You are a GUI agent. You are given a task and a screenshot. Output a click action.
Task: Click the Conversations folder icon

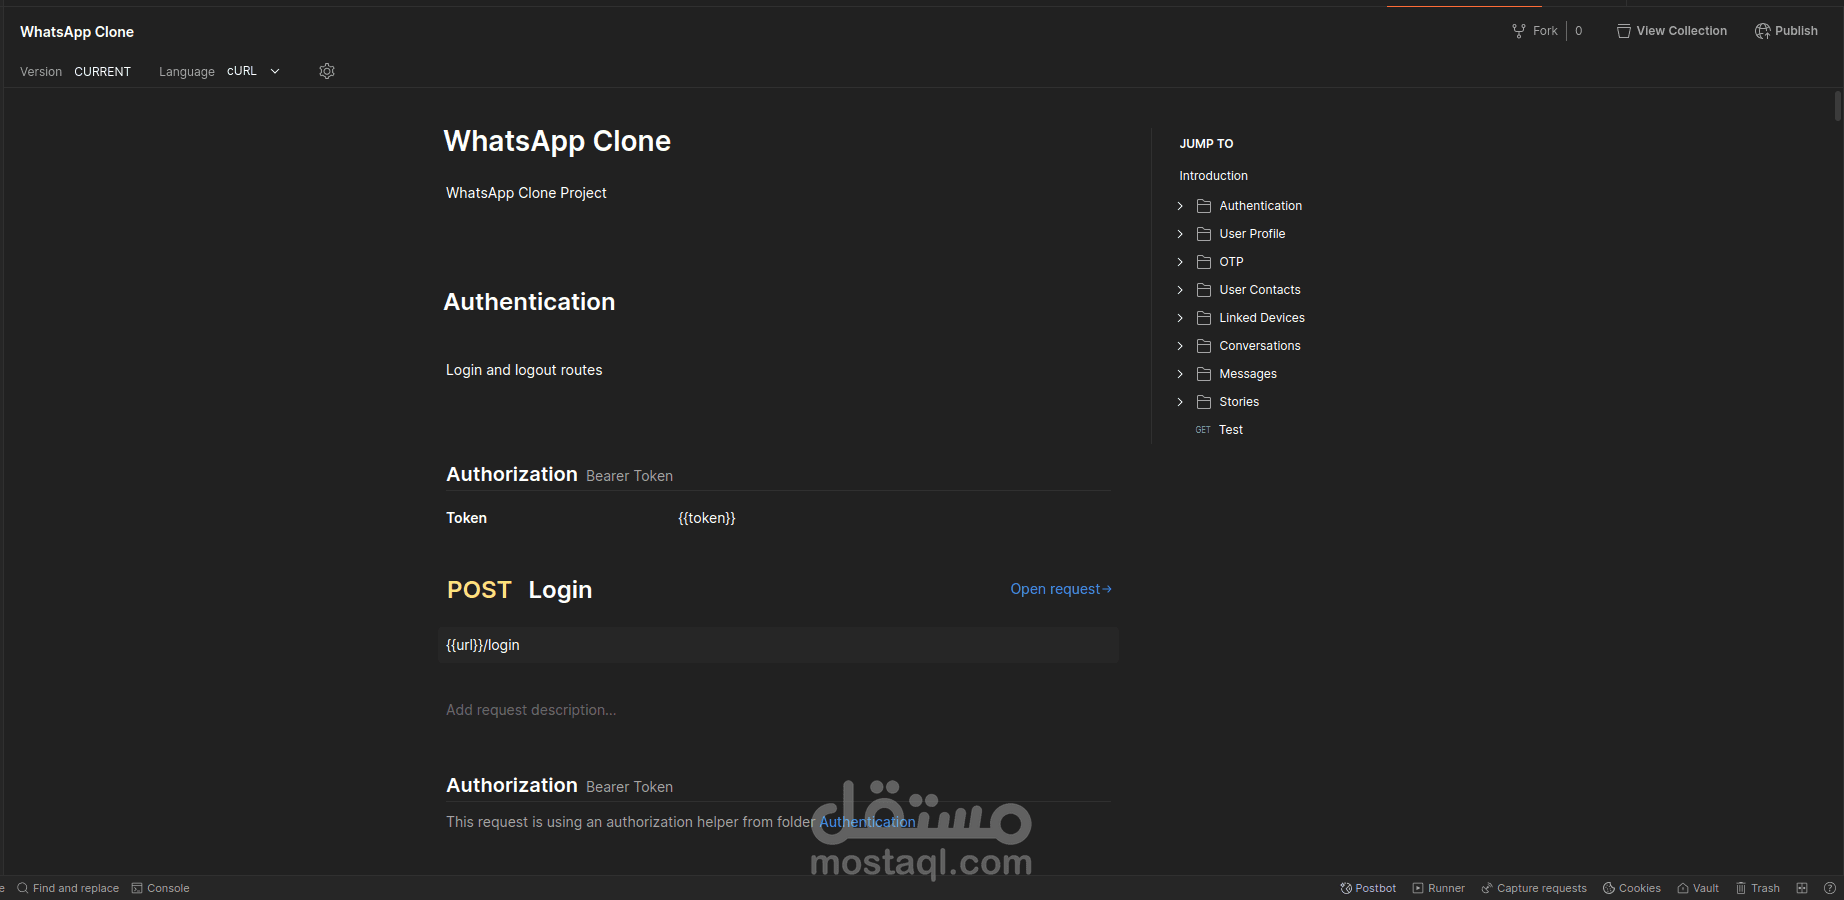1204,346
